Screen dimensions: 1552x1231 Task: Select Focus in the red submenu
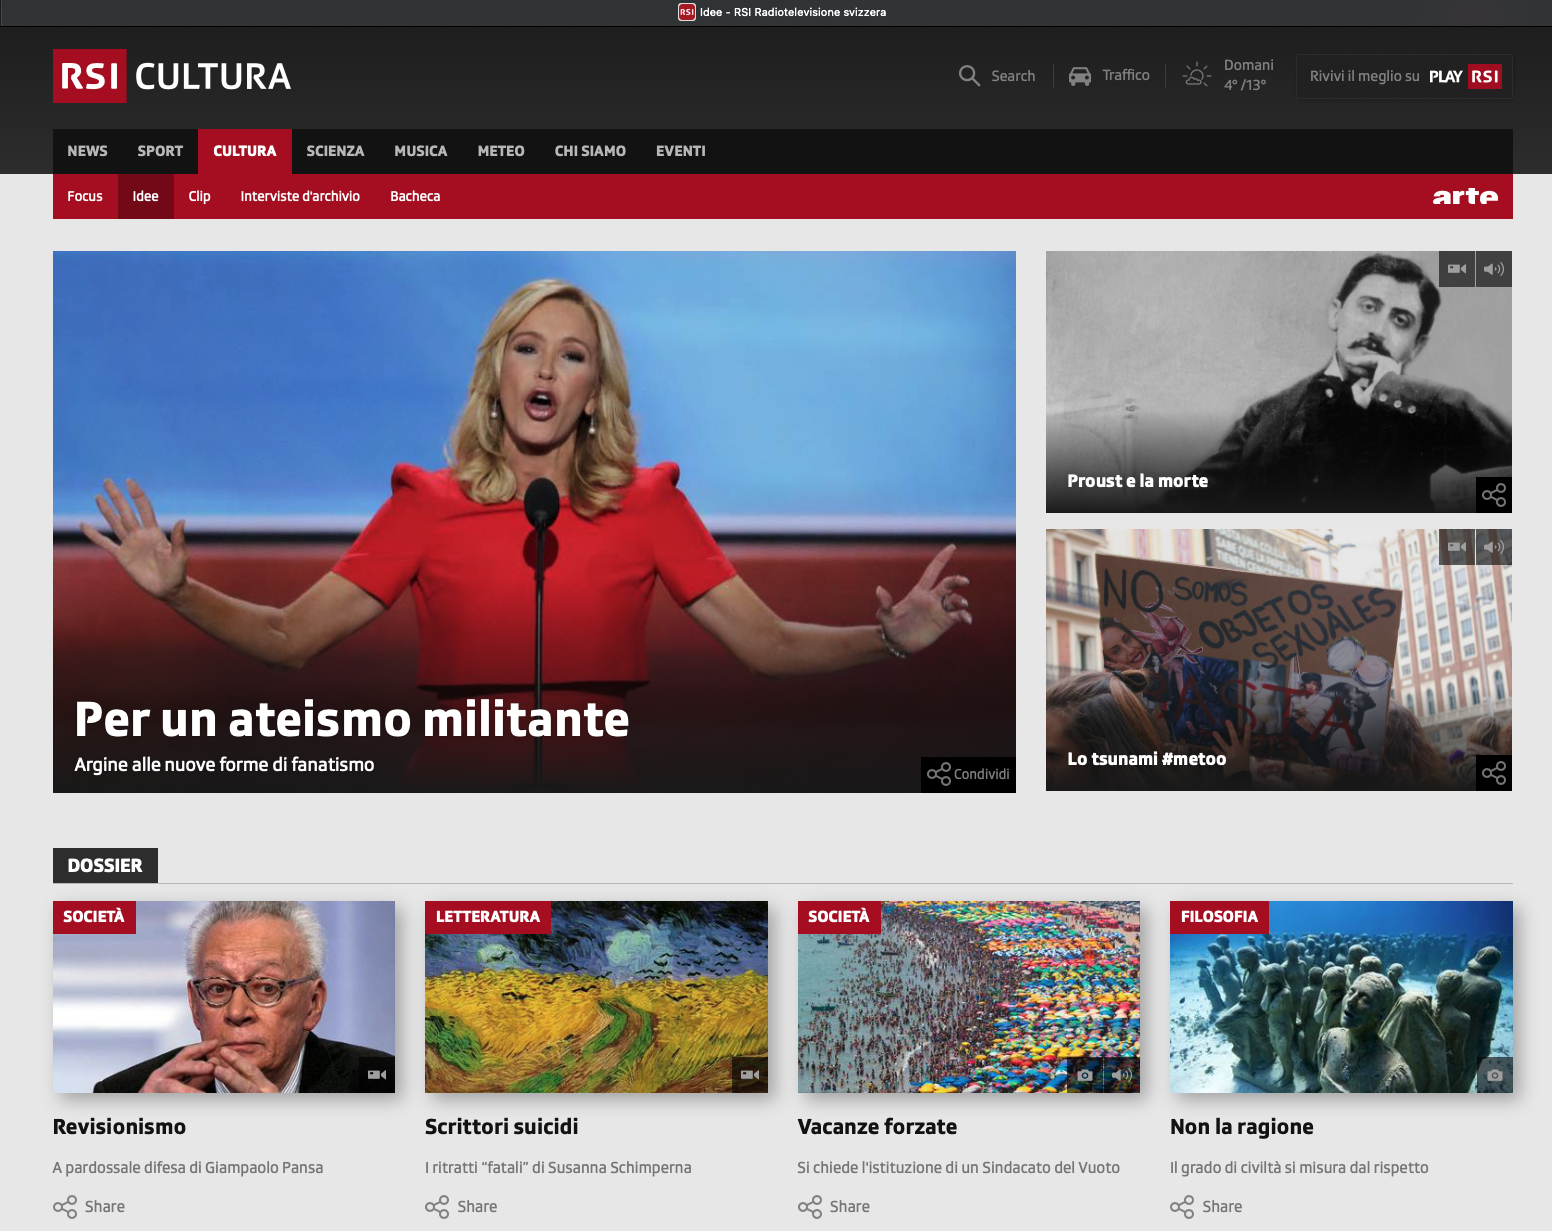point(85,196)
